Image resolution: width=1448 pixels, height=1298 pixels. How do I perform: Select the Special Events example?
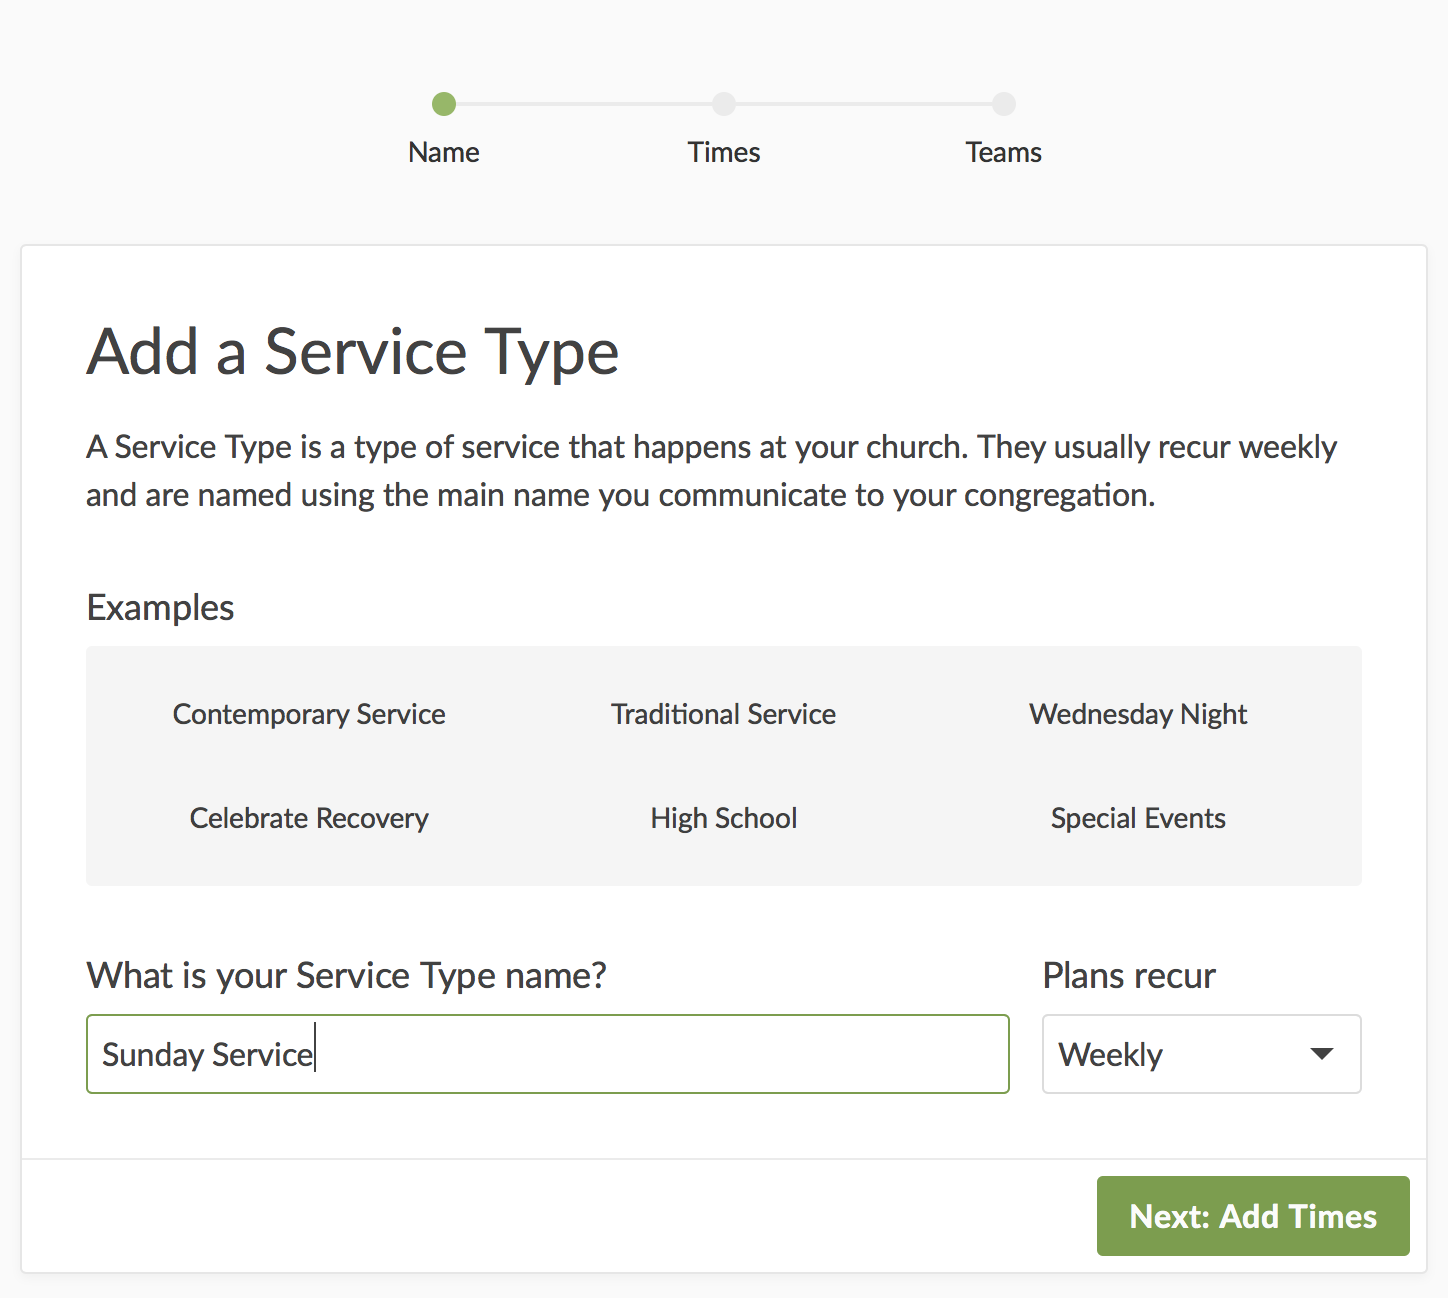point(1138,818)
